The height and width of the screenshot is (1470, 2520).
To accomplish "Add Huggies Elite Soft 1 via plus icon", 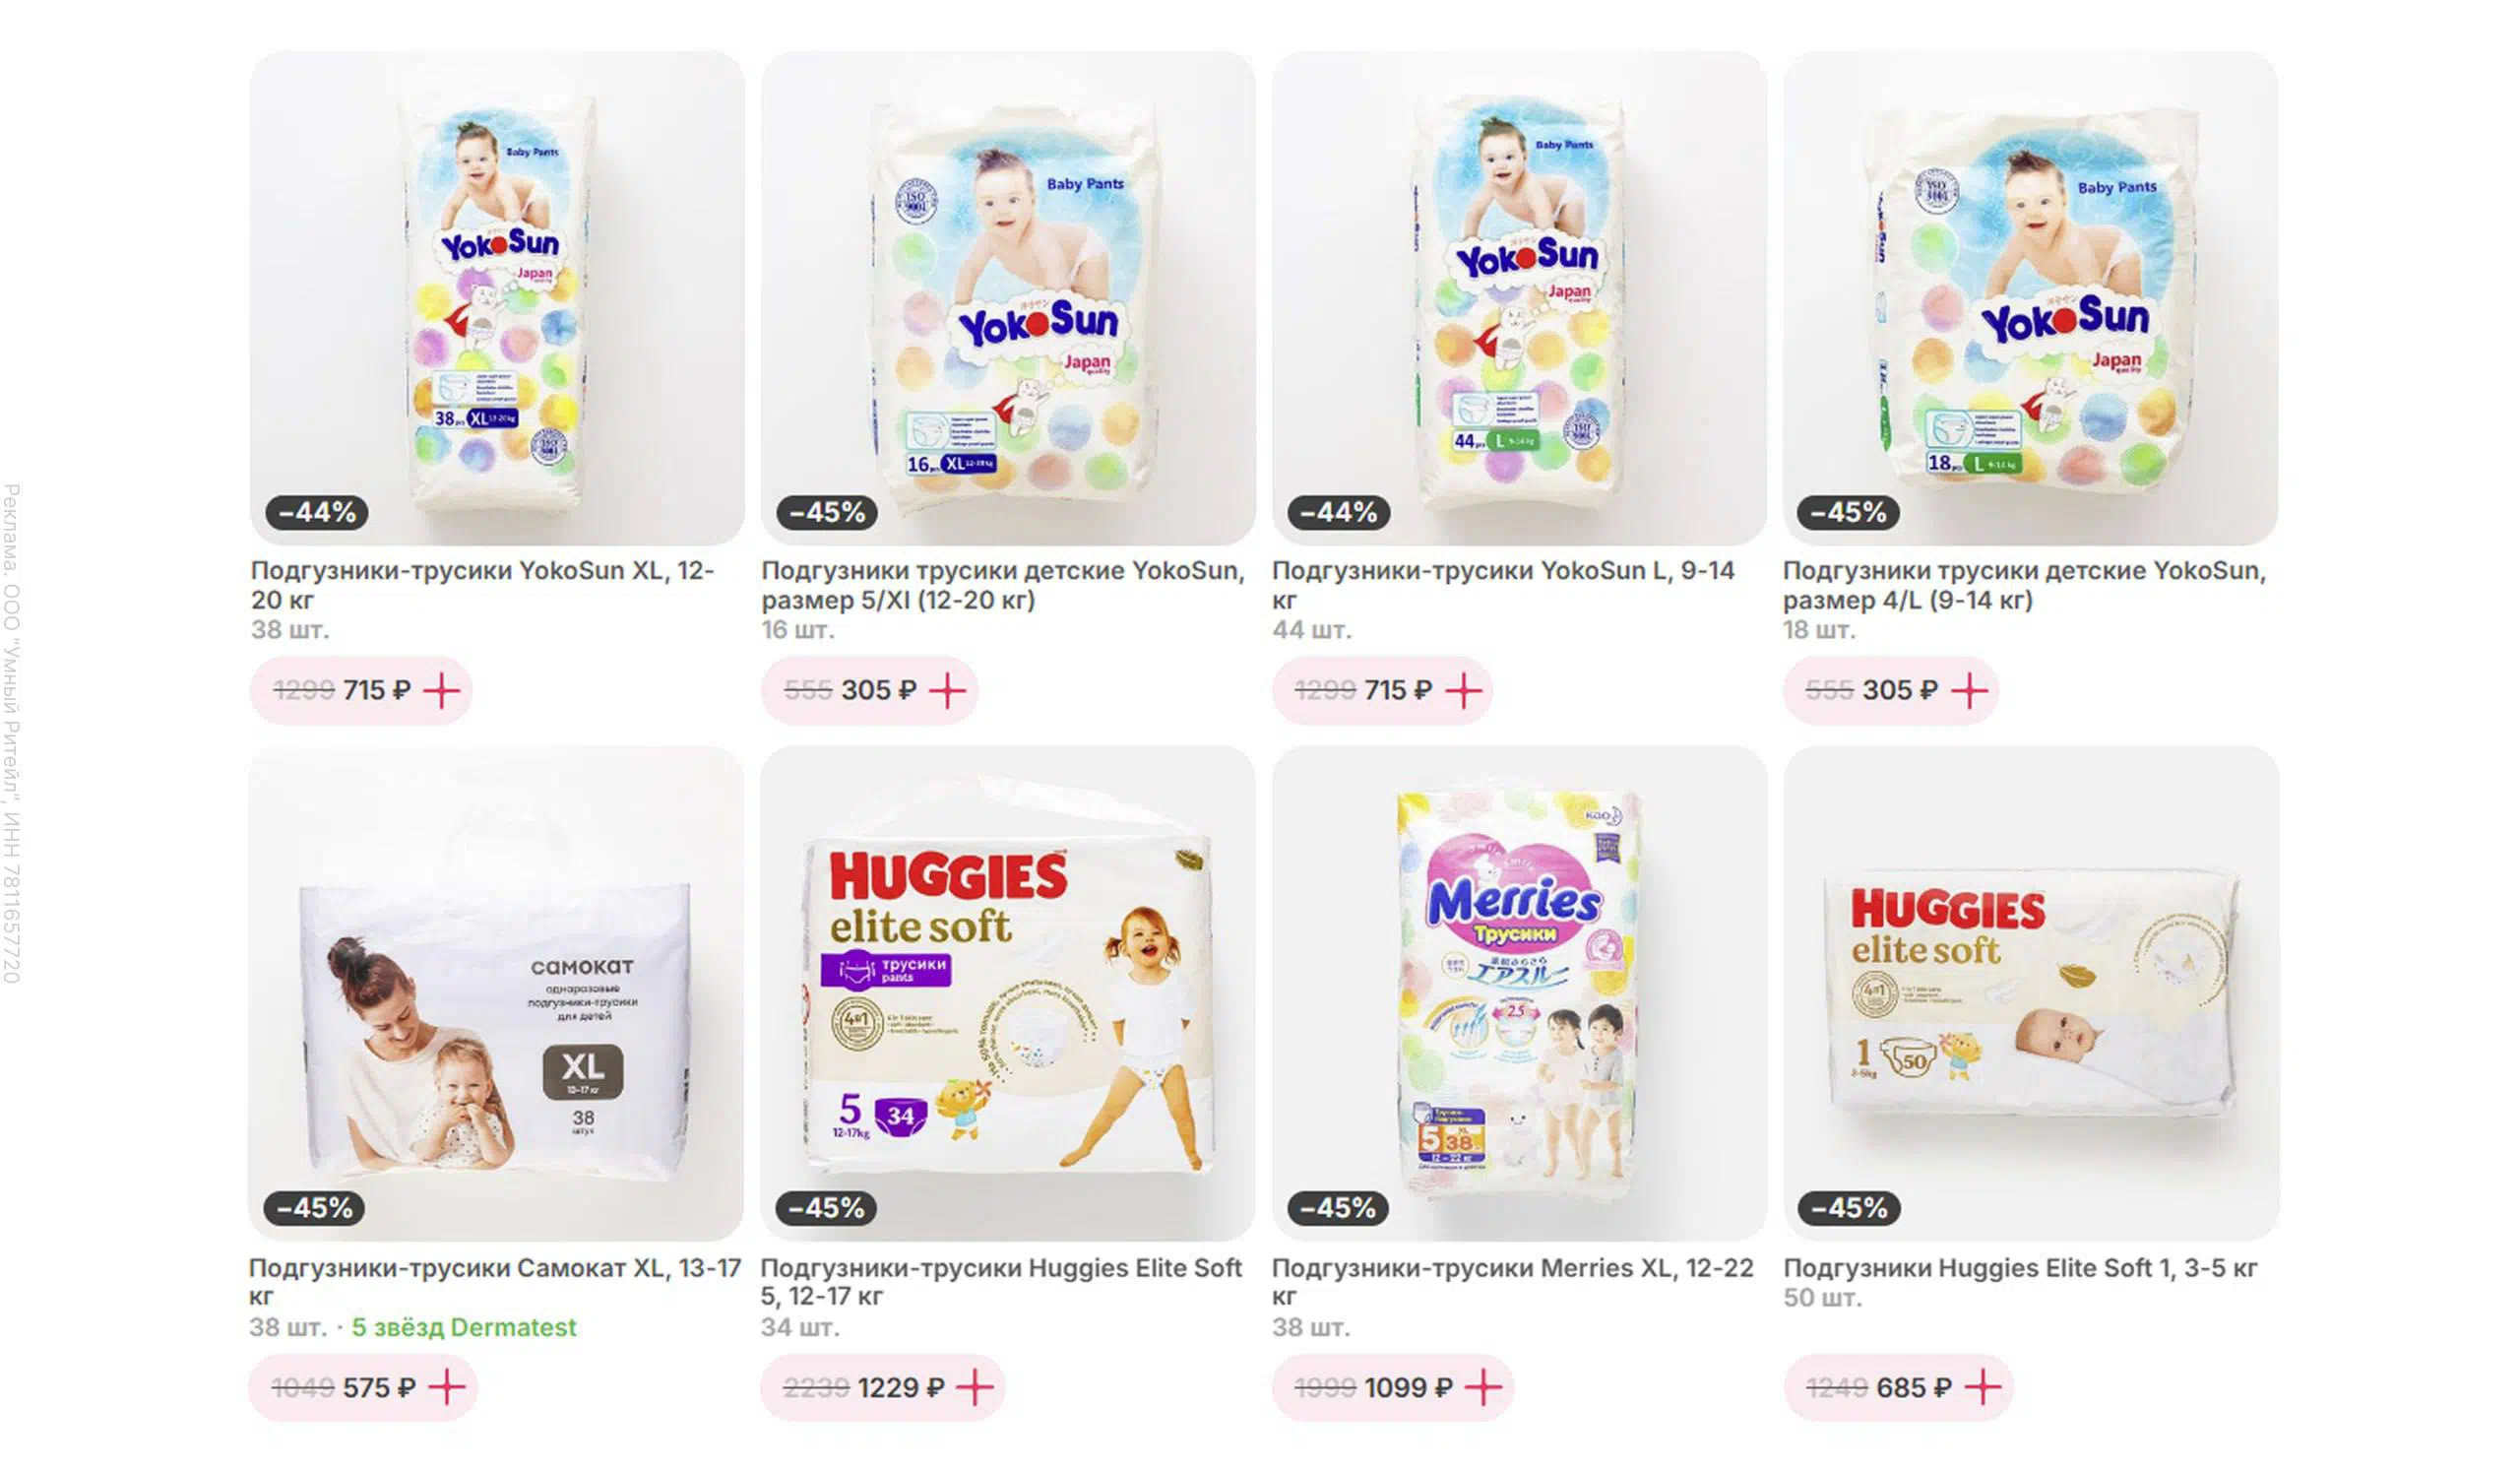I will click(x=1982, y=1387).
